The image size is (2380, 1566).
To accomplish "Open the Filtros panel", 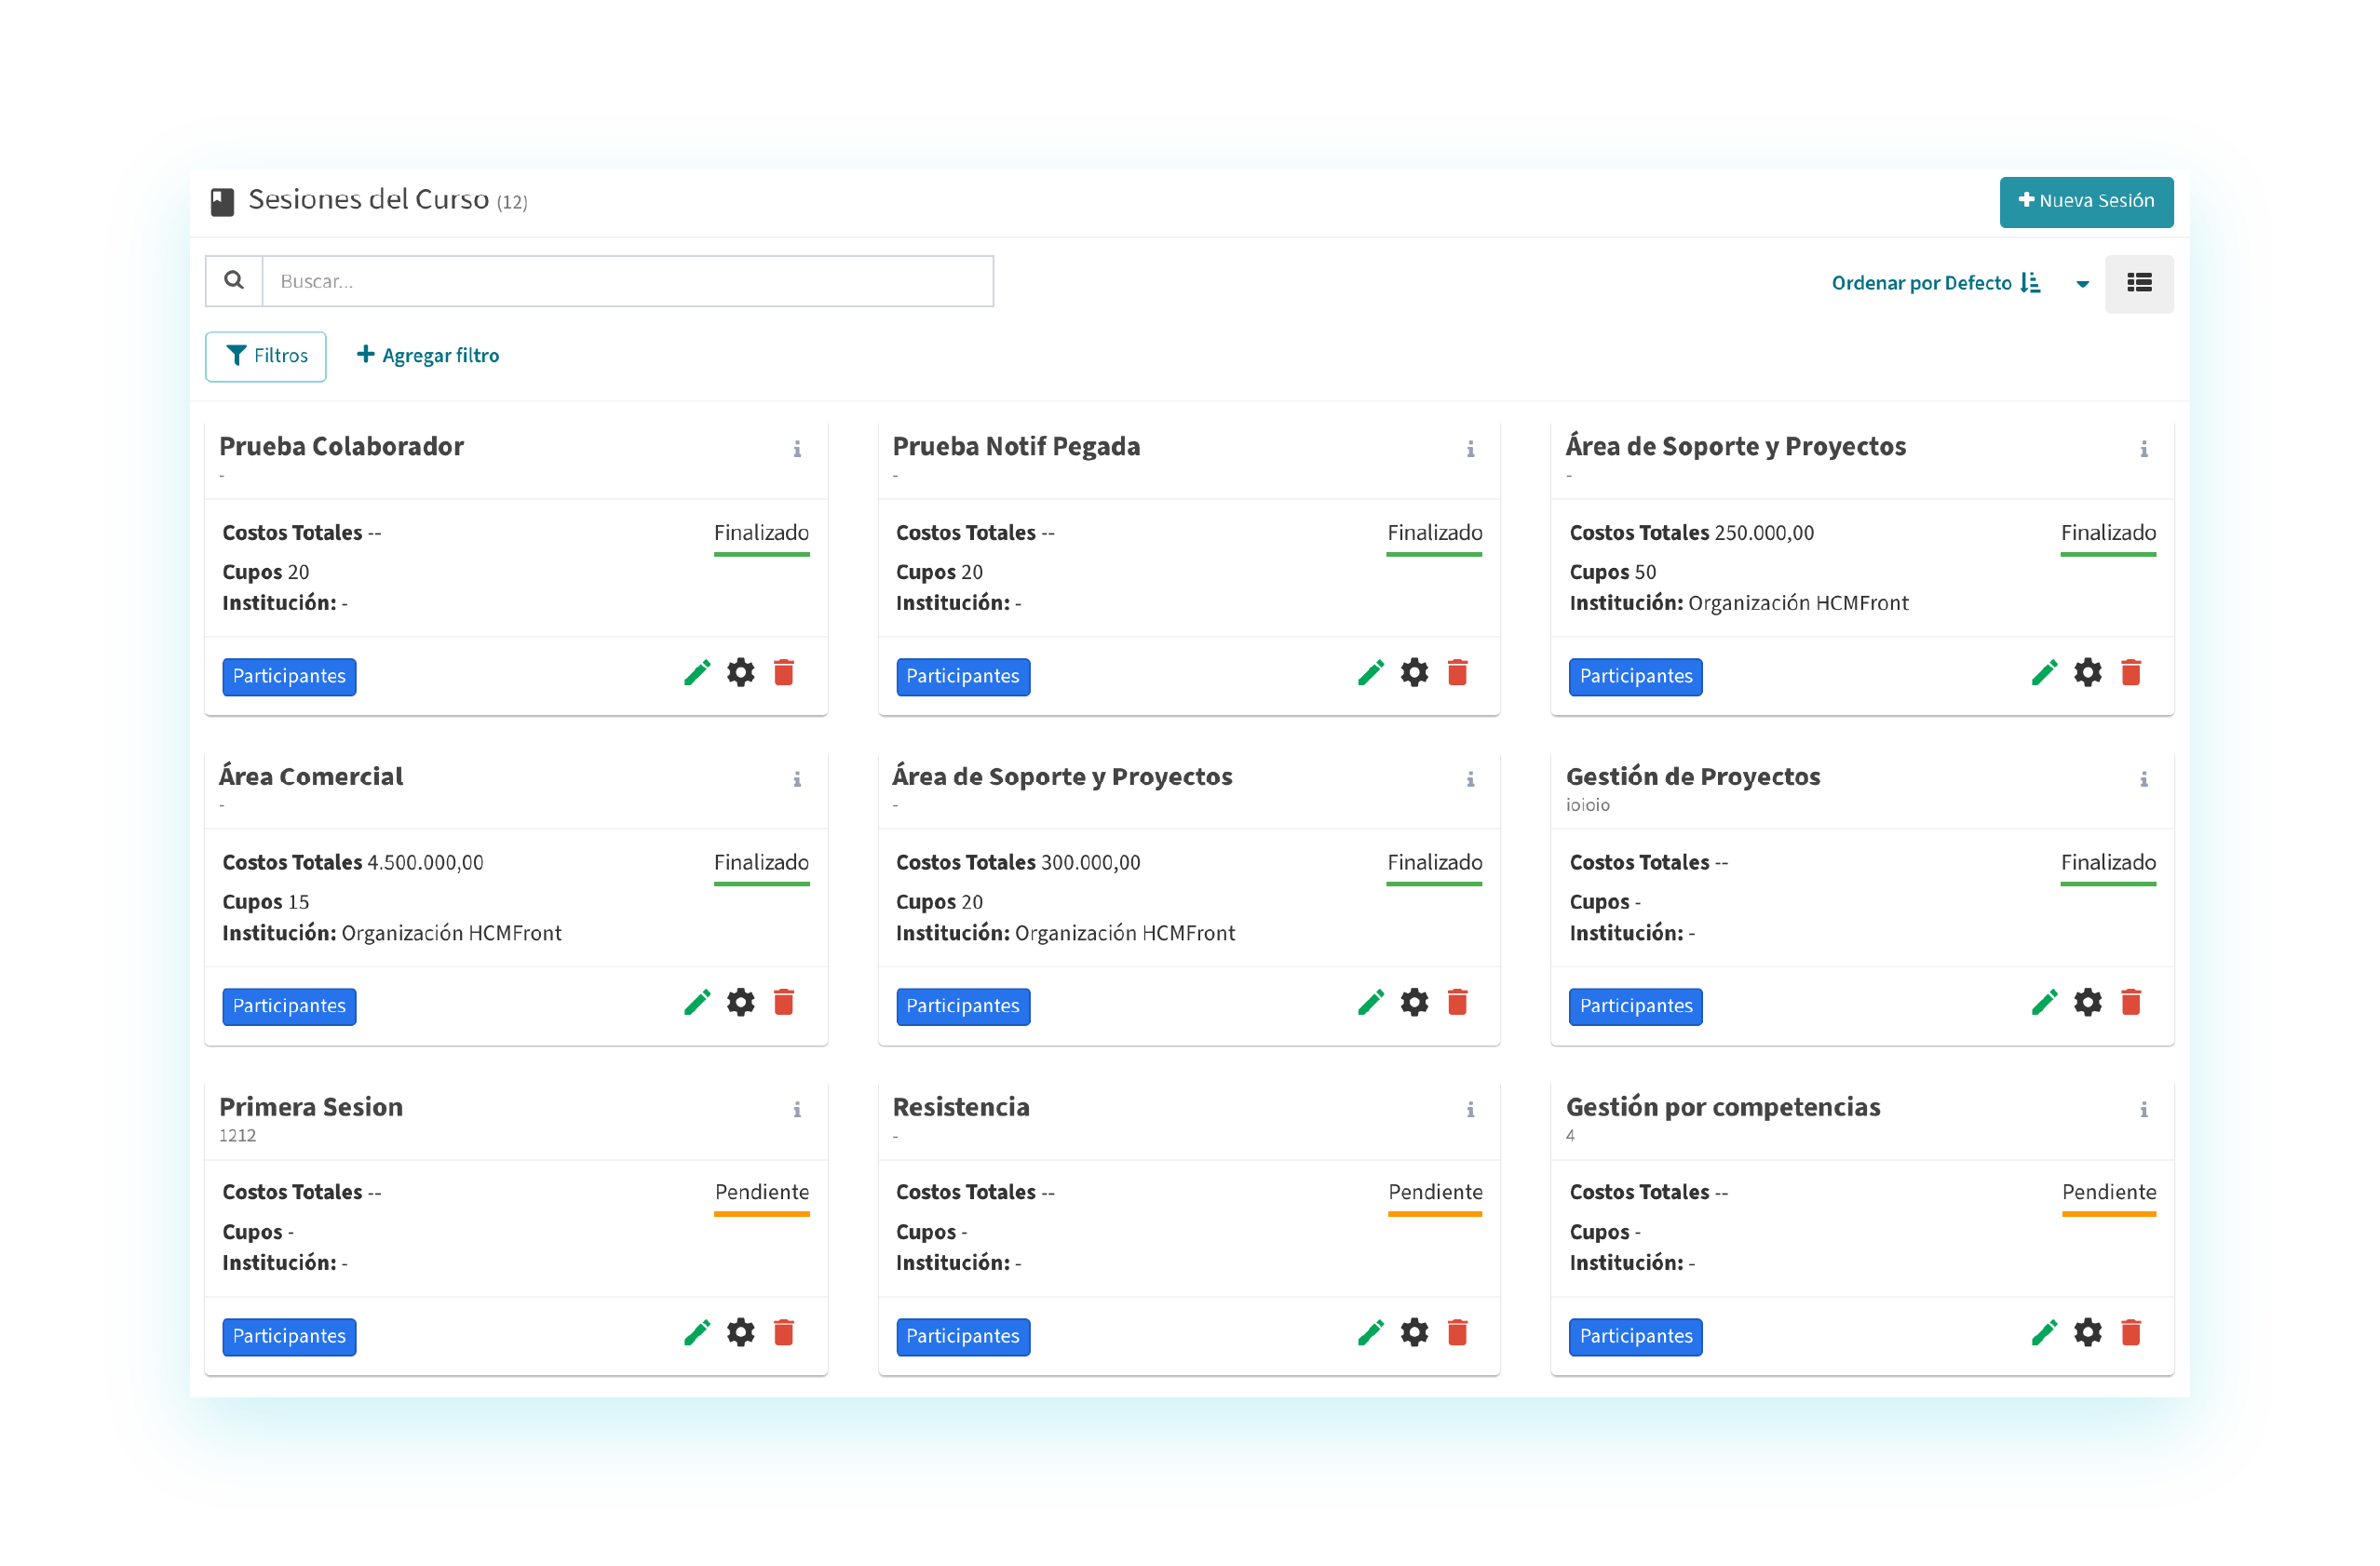I will point(266,356).
